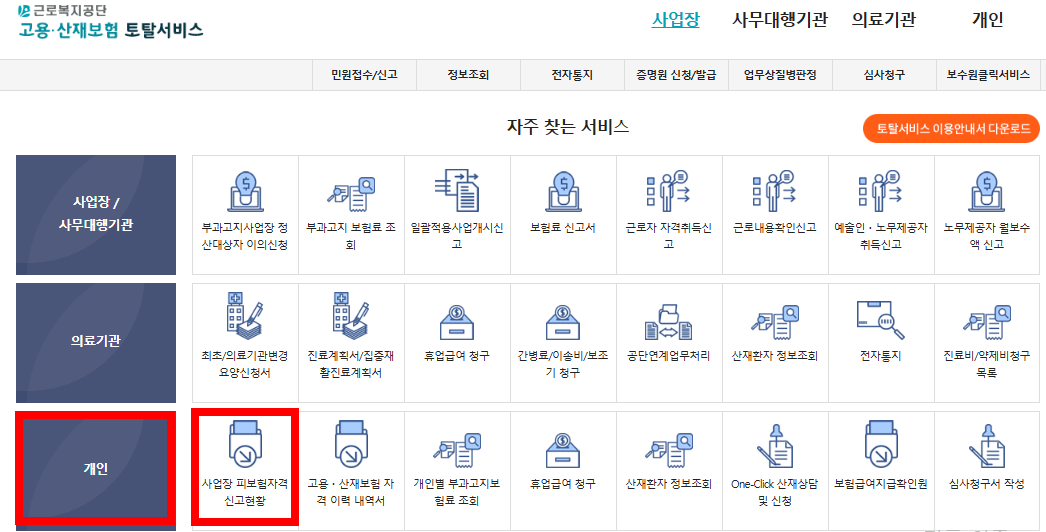1046x532 pixels.
Task: Open 예술인·노무제공자 취득신고 icon
Action: point(881,191)
